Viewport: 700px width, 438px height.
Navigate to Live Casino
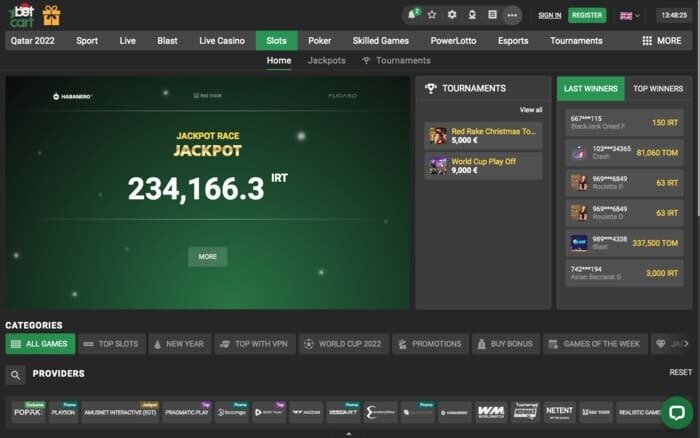222,41
